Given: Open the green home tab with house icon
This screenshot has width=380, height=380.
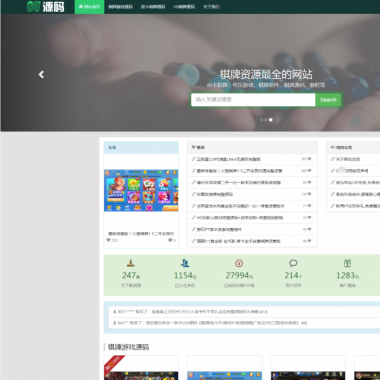Looking at the screenshot, I should (x=89, y=7).
